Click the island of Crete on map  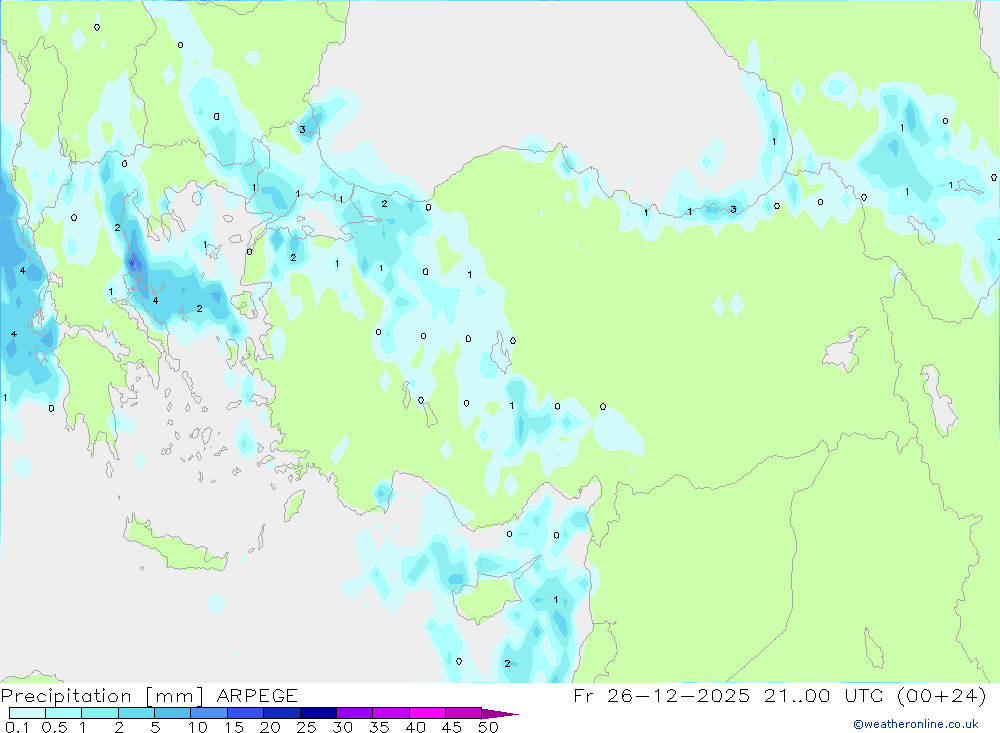[175, 545]
